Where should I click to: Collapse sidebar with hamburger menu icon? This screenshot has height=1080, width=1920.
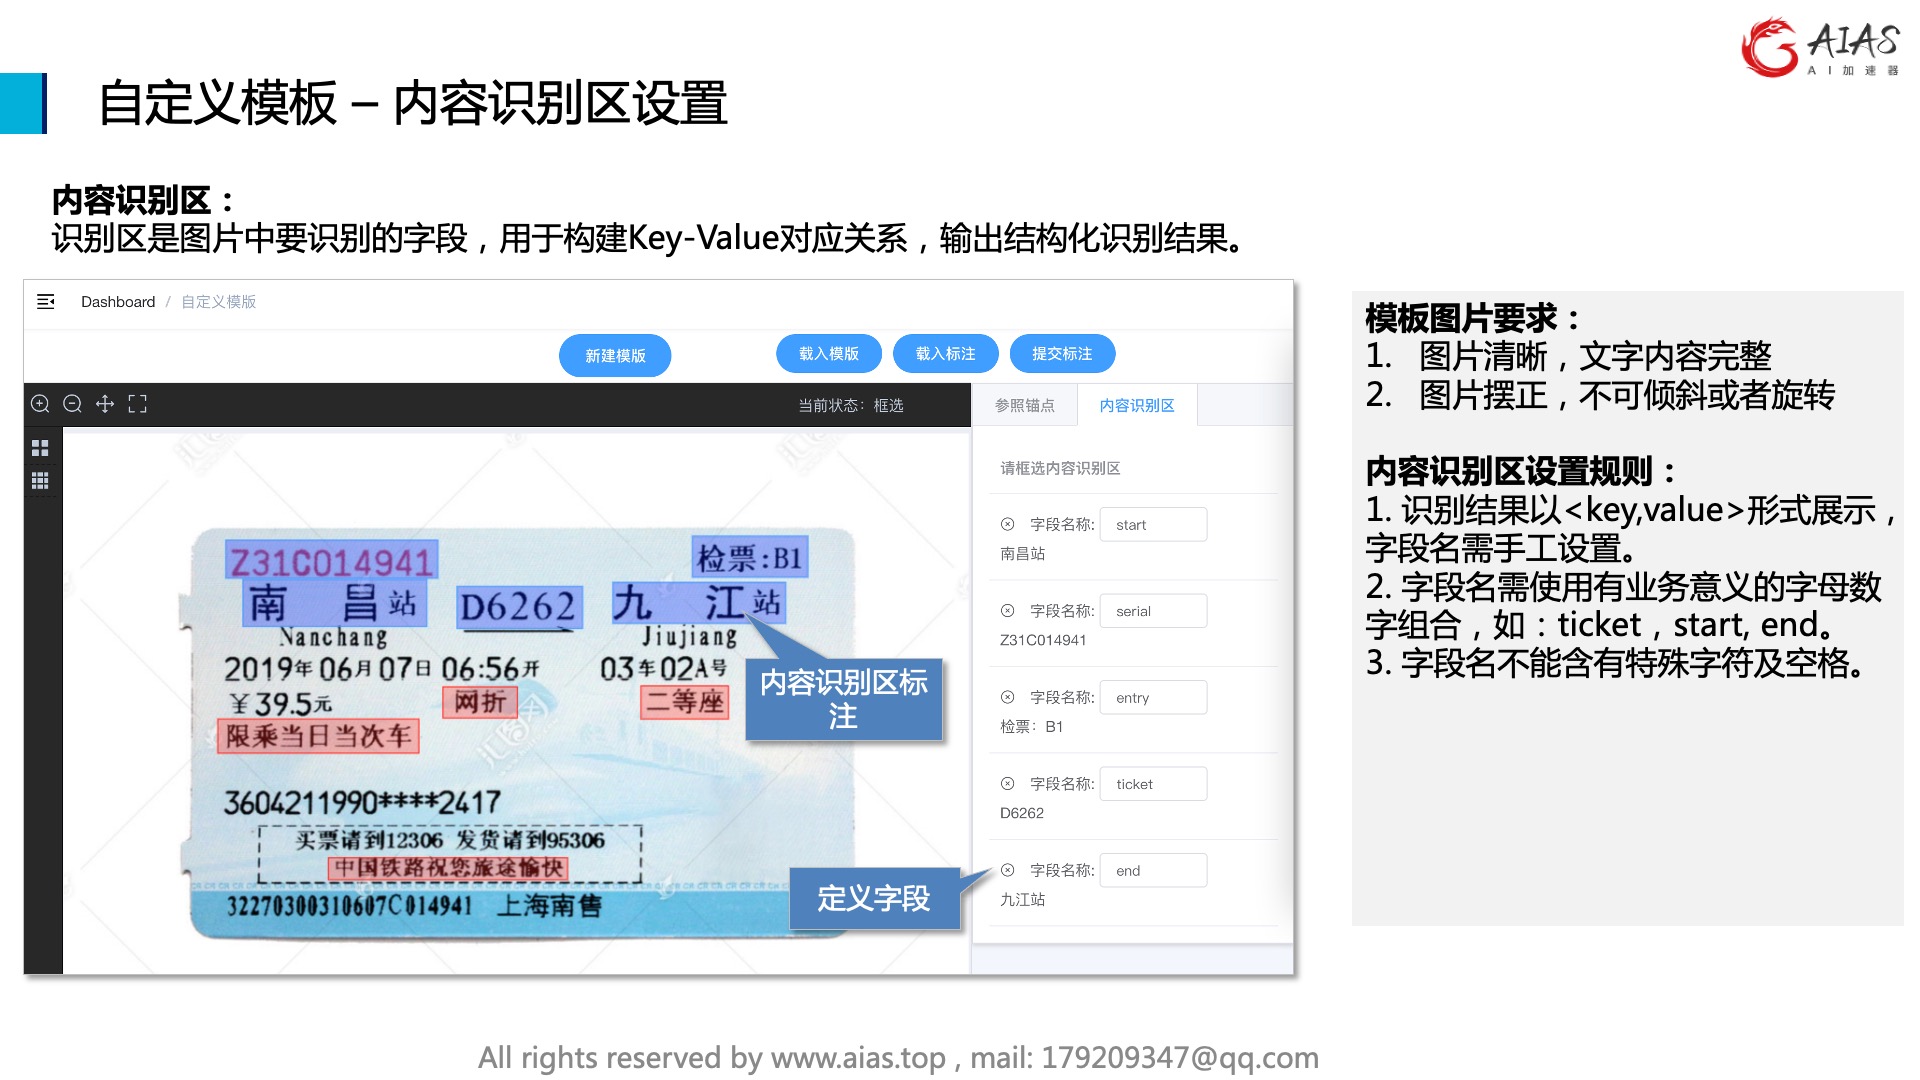(46, 301)
